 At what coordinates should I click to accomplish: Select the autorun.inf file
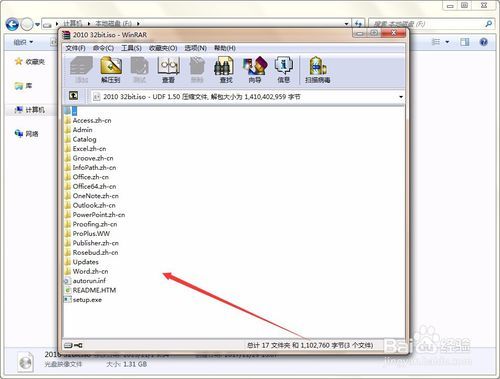(85, 281)
